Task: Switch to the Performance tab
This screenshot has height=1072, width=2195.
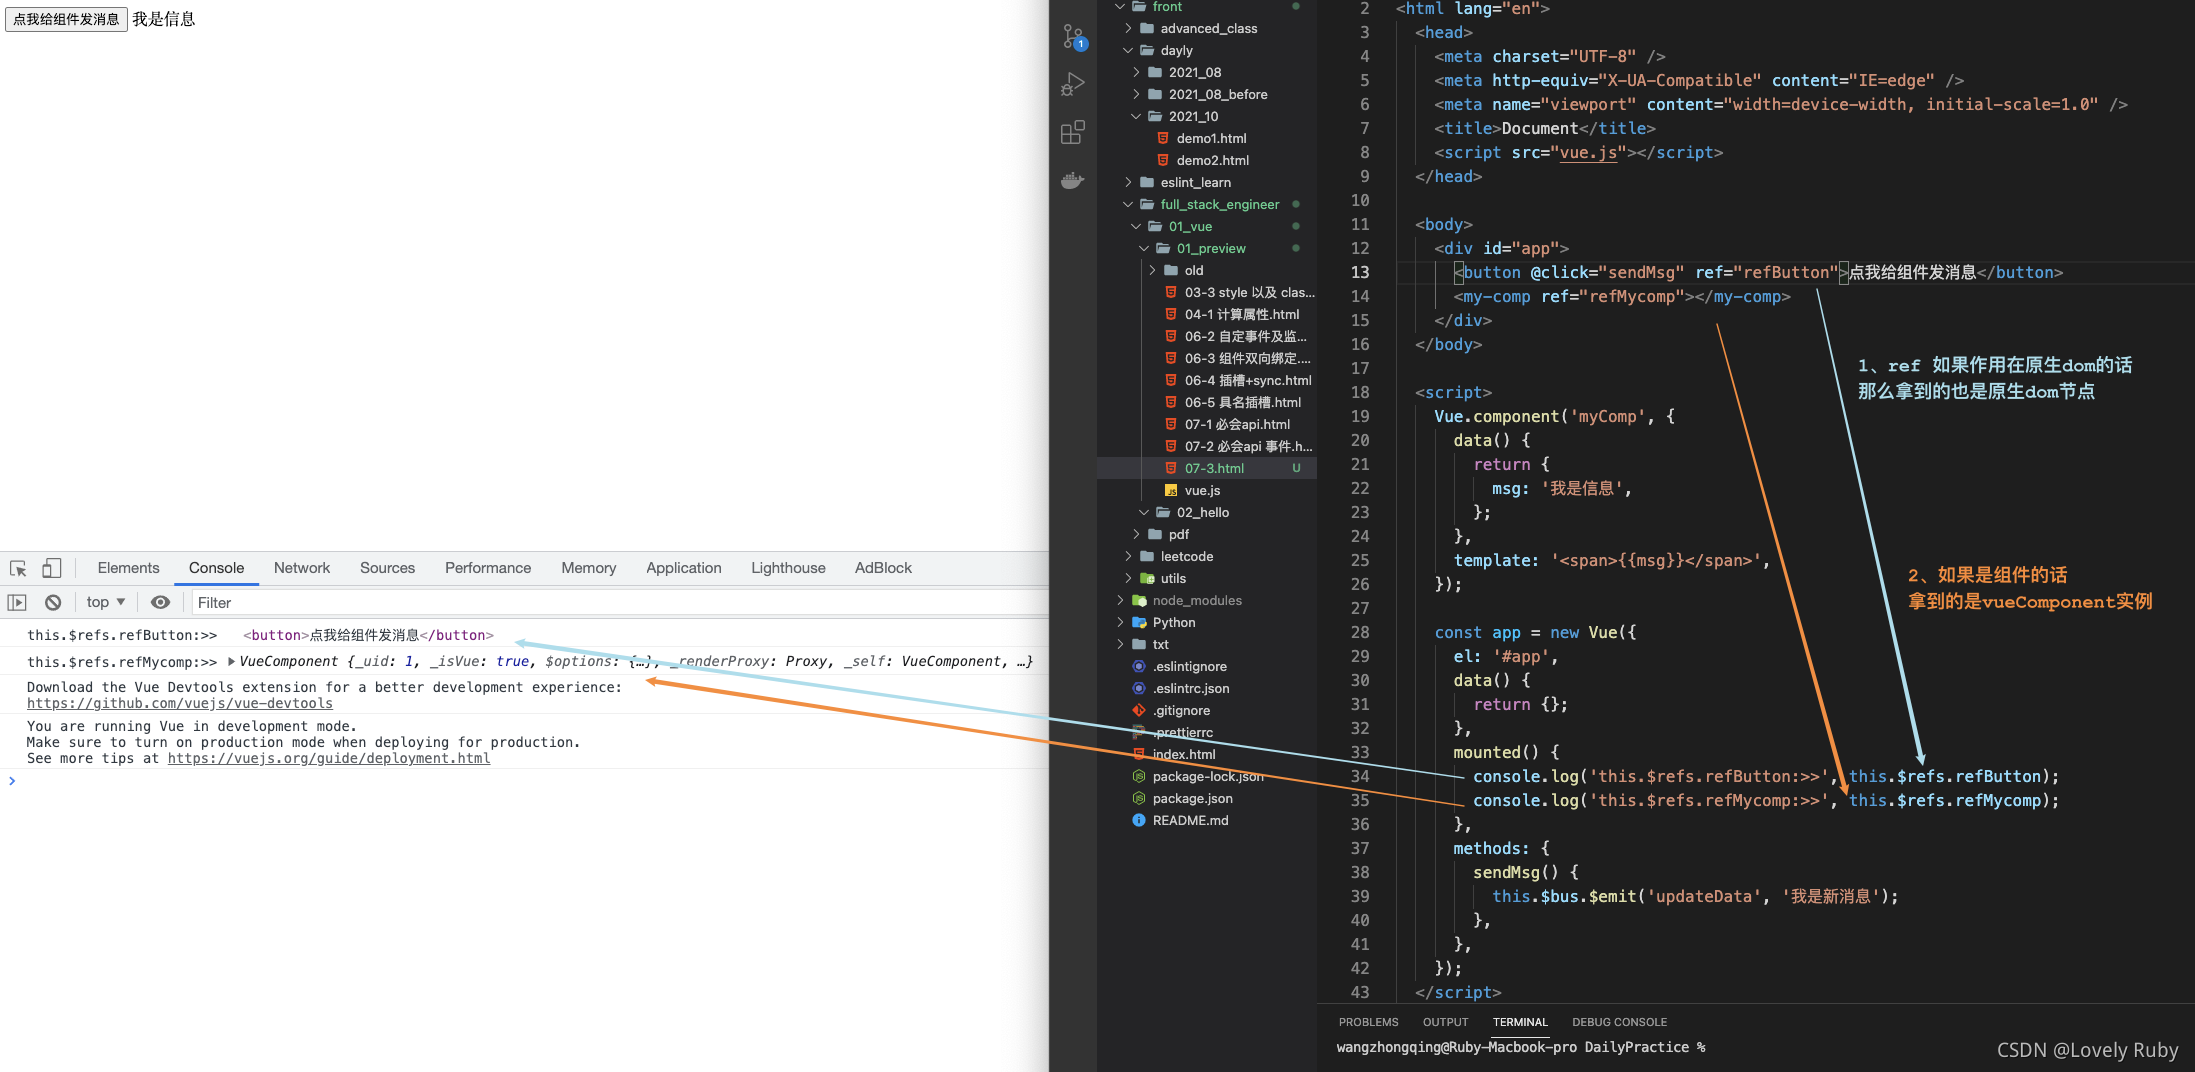Action: pyautogui.click(x=488, y=568)
